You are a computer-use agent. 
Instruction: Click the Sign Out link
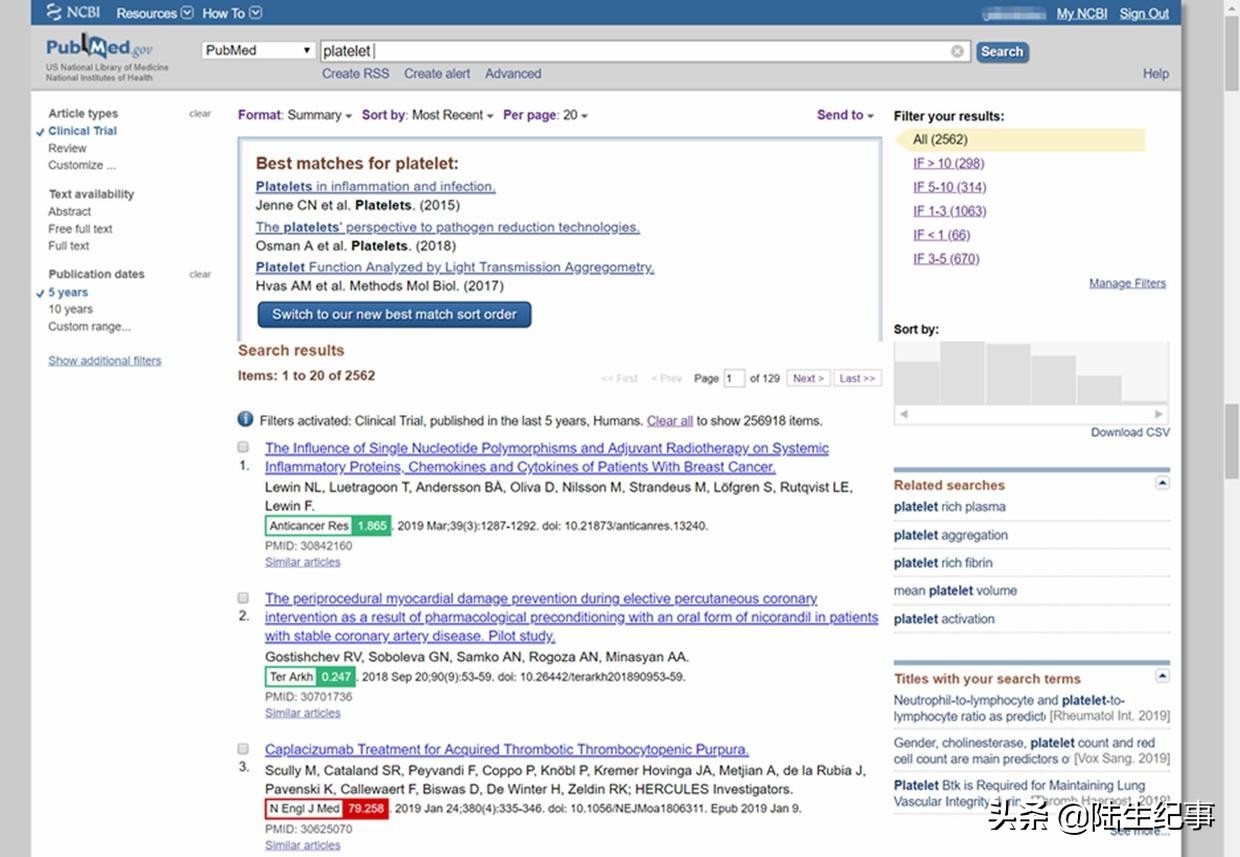(x=1144, y=13)
